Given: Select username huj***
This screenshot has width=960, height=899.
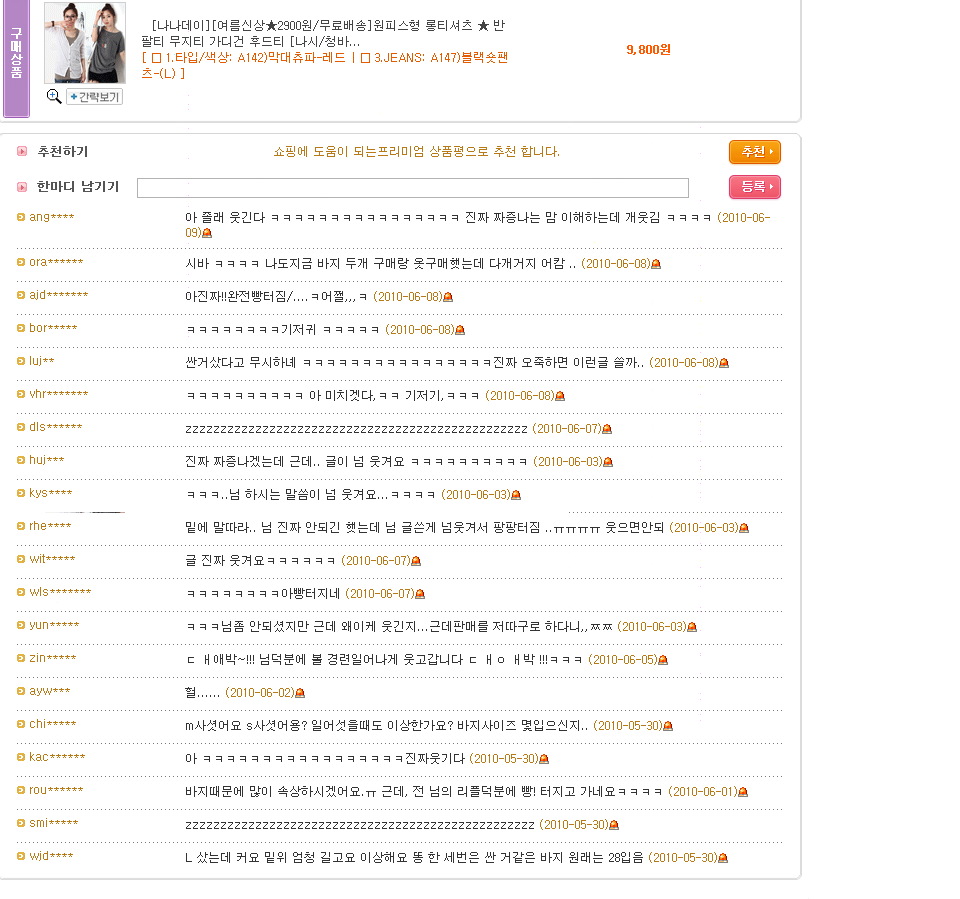Looking at the screenshot, I should tap(47, 461).
